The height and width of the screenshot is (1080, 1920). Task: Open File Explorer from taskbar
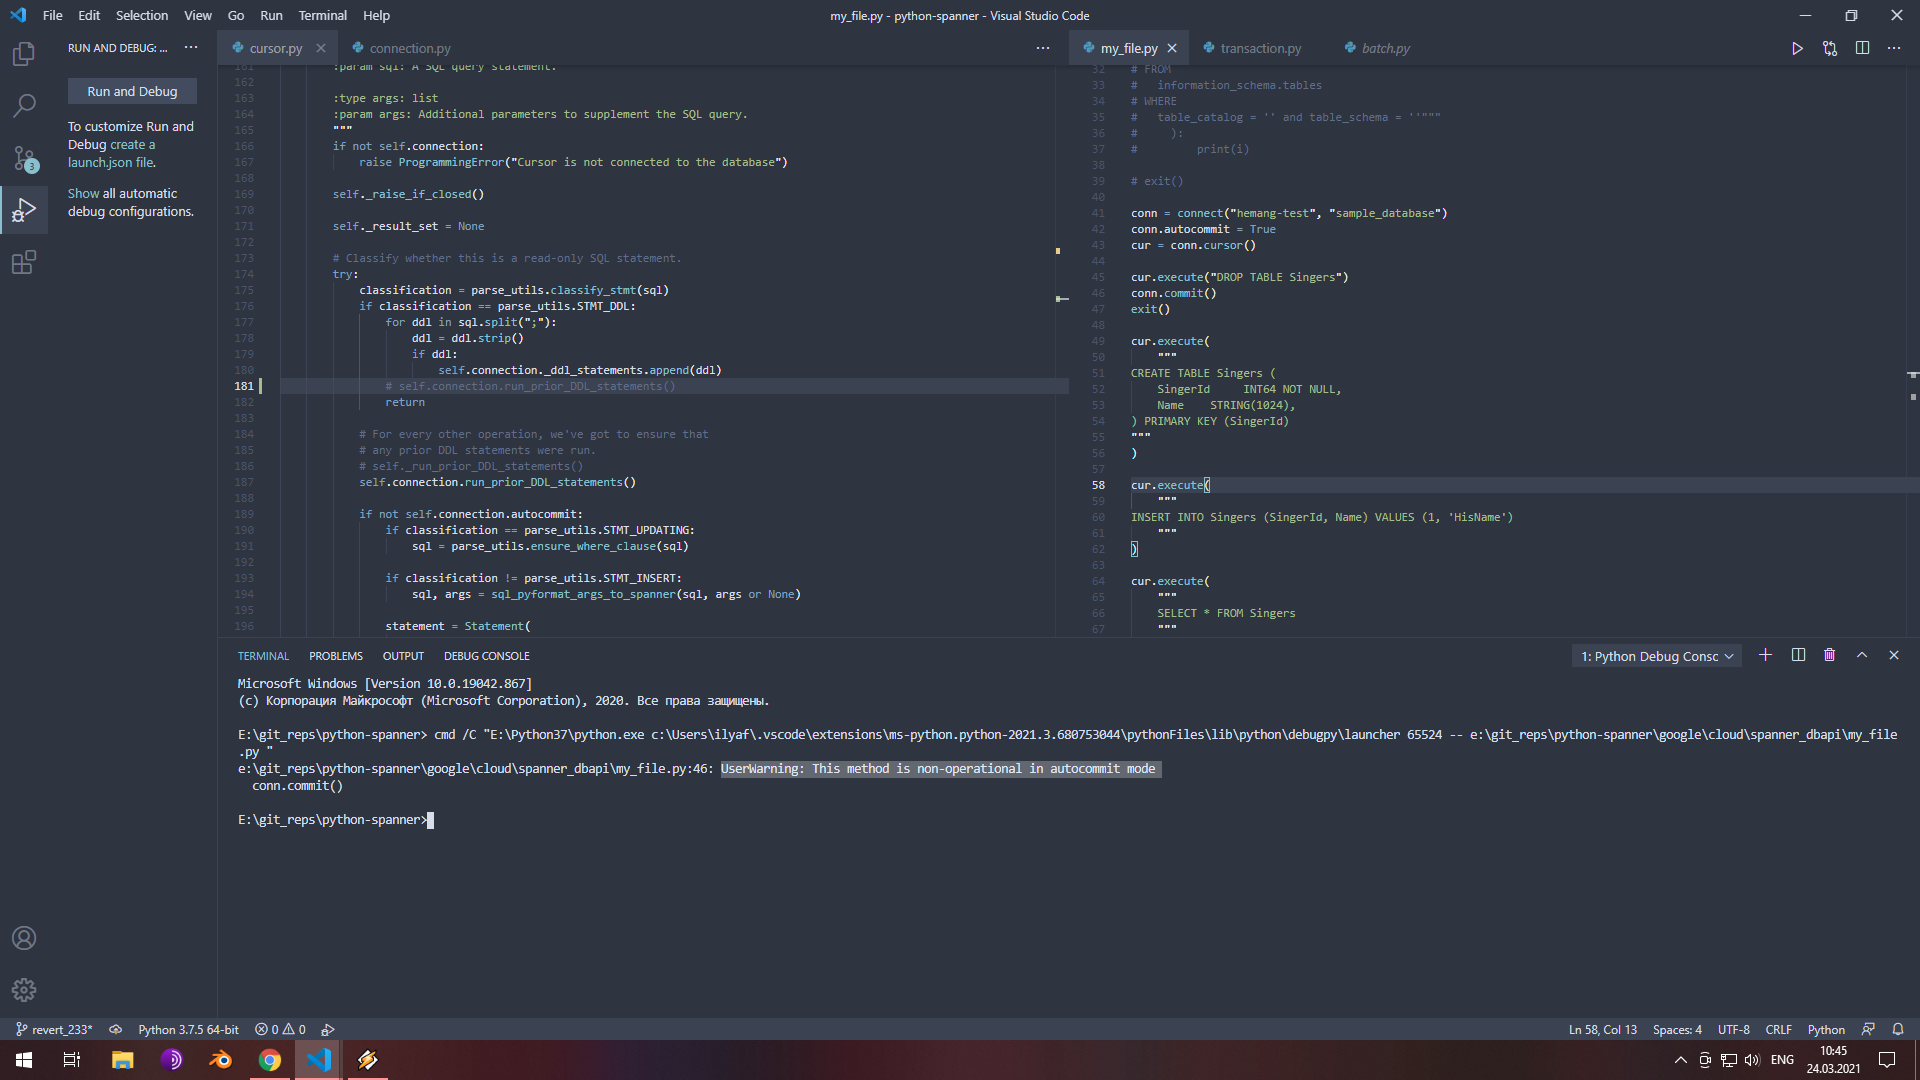(122, 1060)
